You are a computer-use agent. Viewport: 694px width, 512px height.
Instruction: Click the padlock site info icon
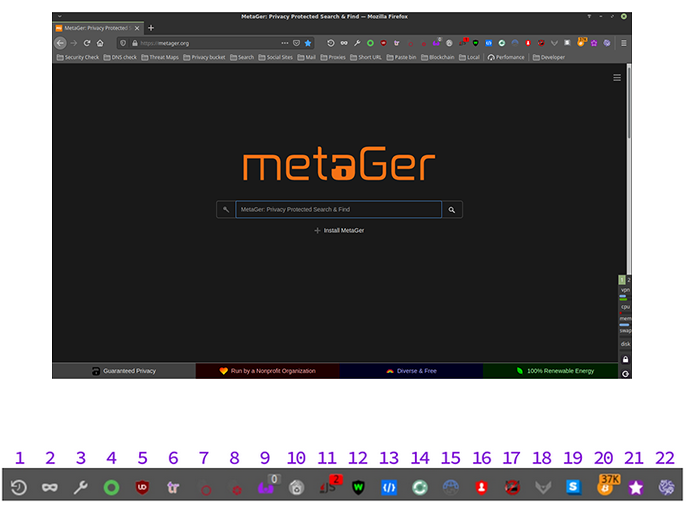click(x=135, y=43)
